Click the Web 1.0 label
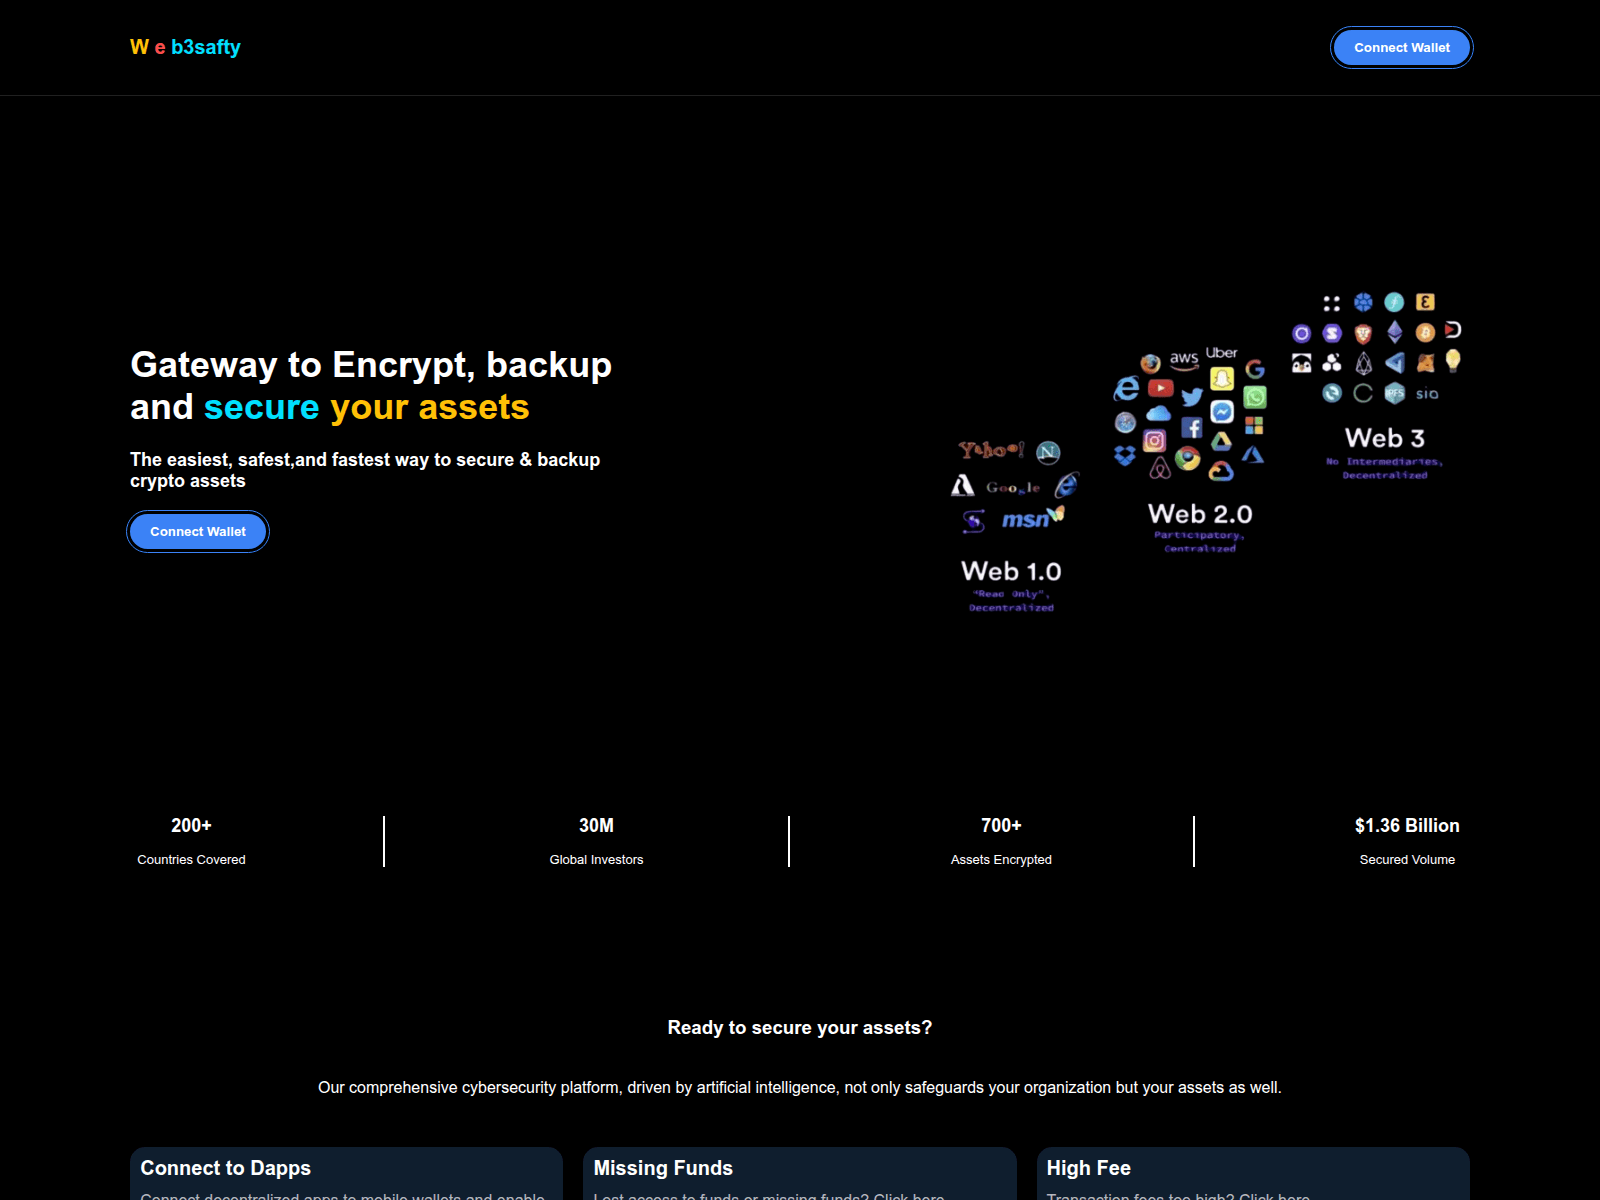 pos(1011,571)
